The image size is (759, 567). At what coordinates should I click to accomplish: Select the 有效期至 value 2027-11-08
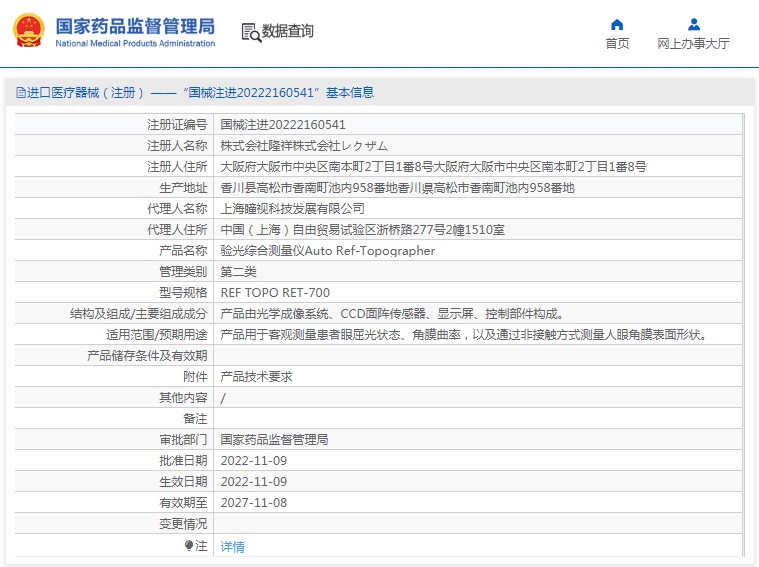254,503
